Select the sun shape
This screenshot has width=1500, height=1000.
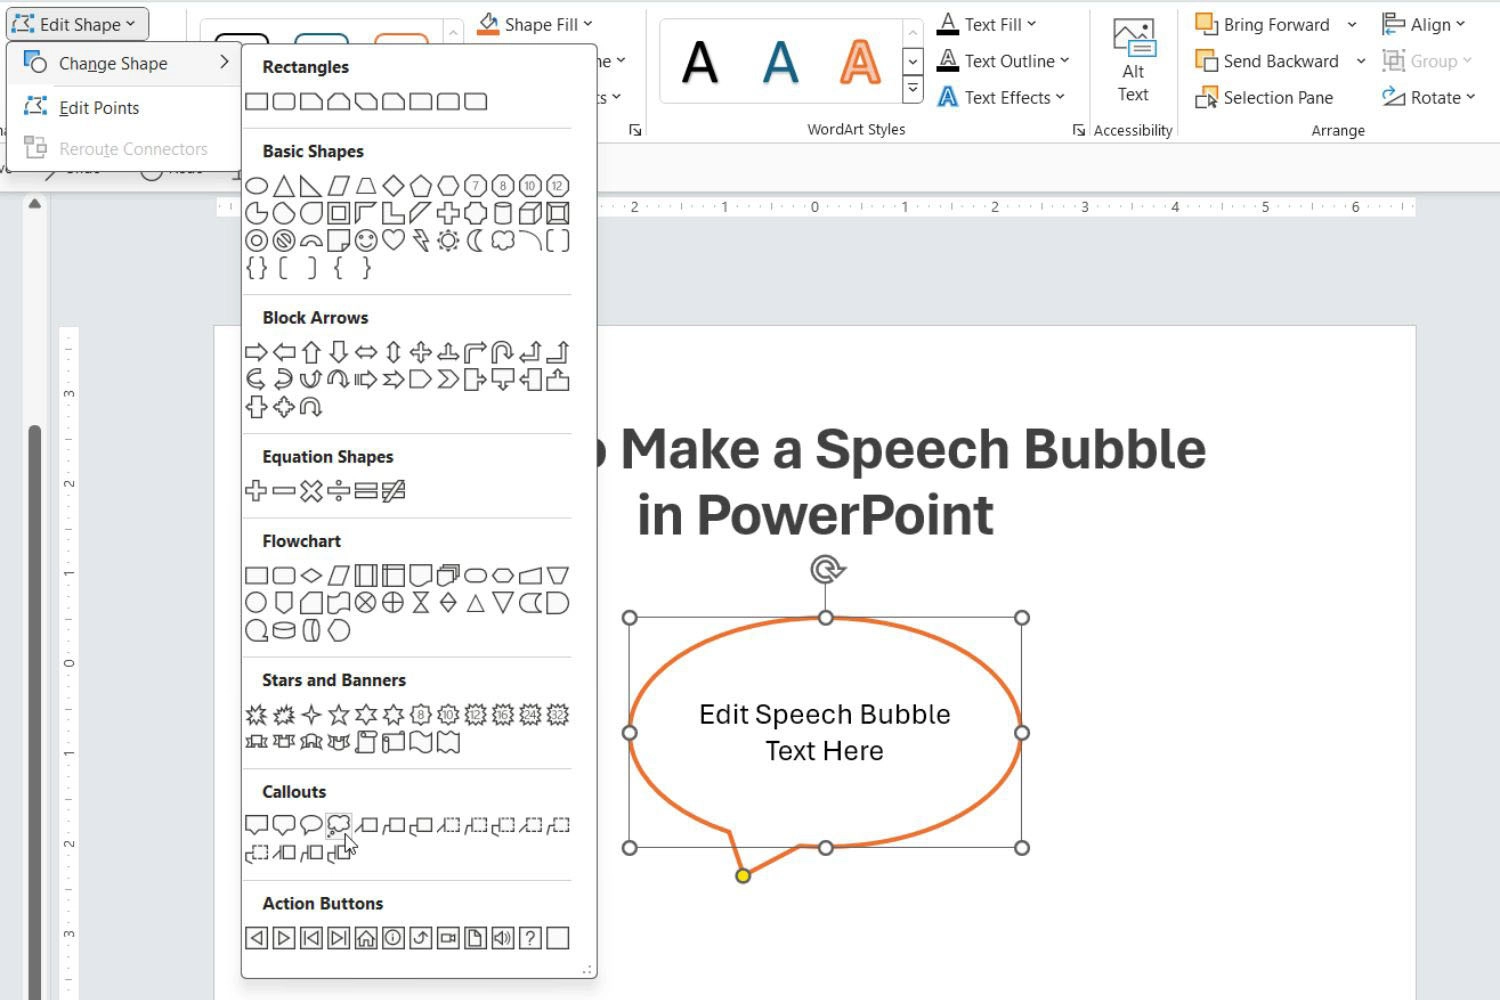(x=448, y=240)
